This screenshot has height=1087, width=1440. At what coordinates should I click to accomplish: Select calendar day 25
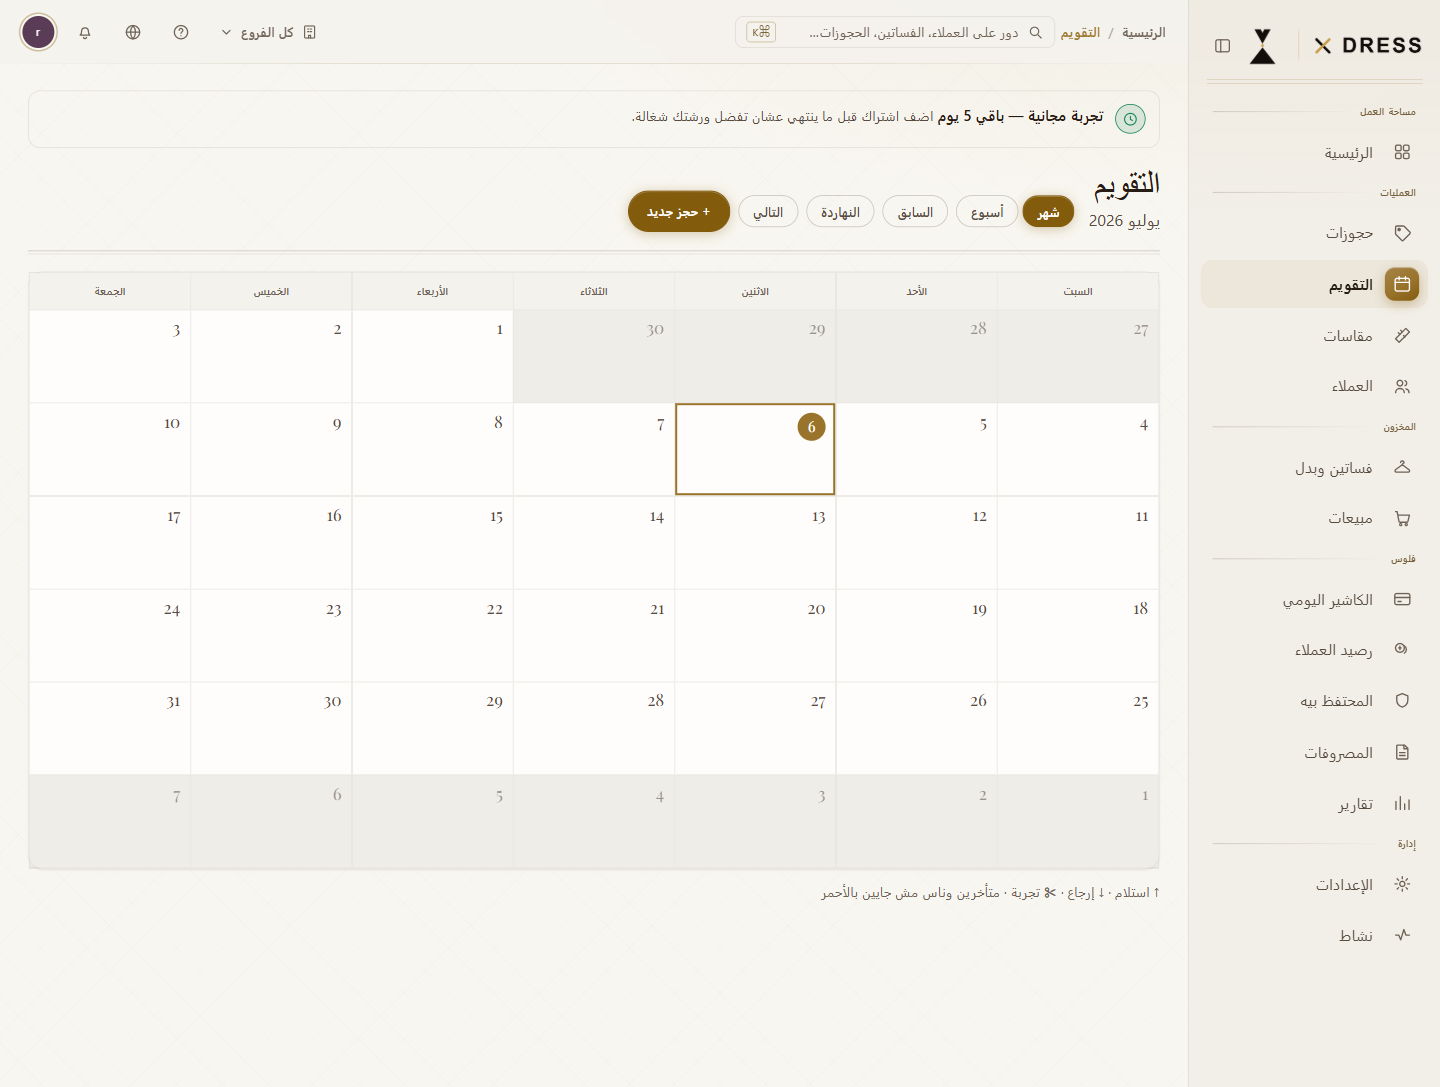pyautogui.click(x=1078, y=728)
